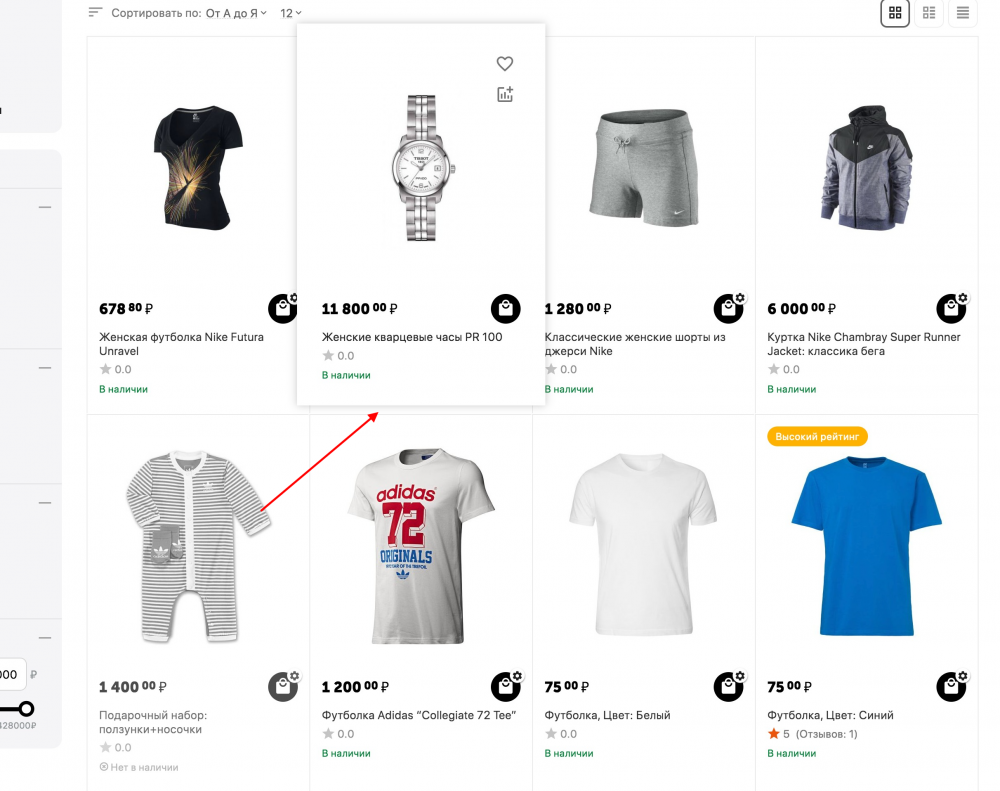Add the blue t-shirt to cart
The image size is (1000, 791).
[x=950, y=687]
